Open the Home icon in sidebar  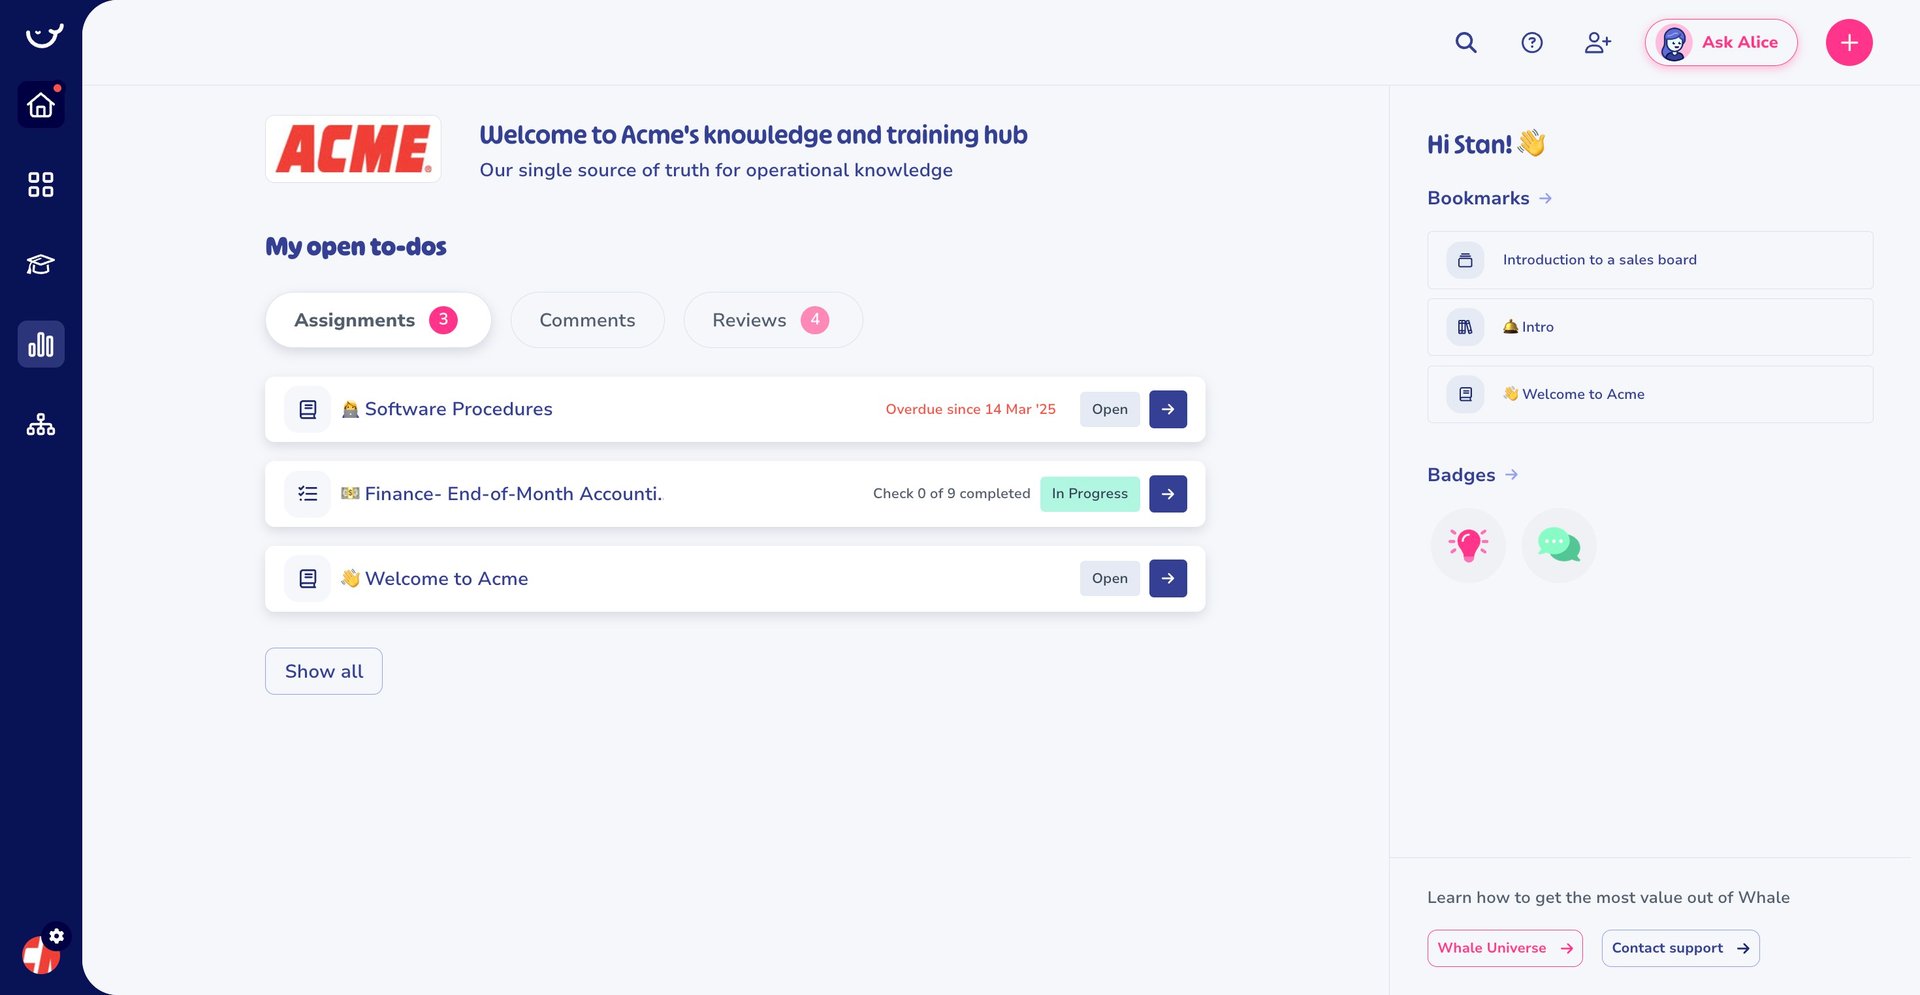(x=41, y=105)
